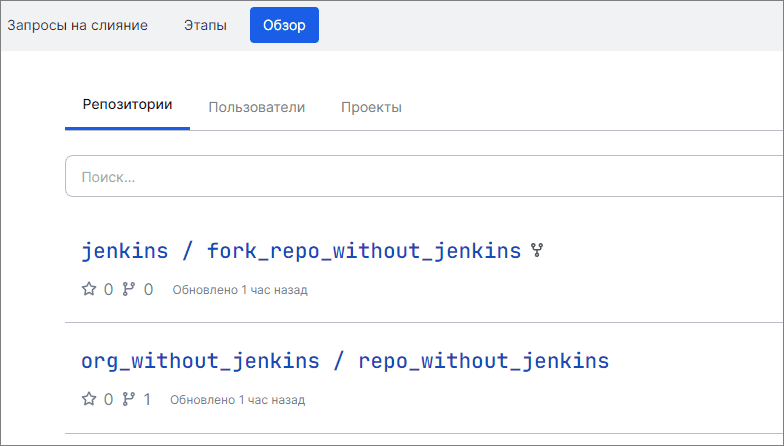Viewport: 784px width, 446px height.
Task: Click 'Обновлено 1 час назад' under repo_without_jenkins
Action: tap(238, 400)
